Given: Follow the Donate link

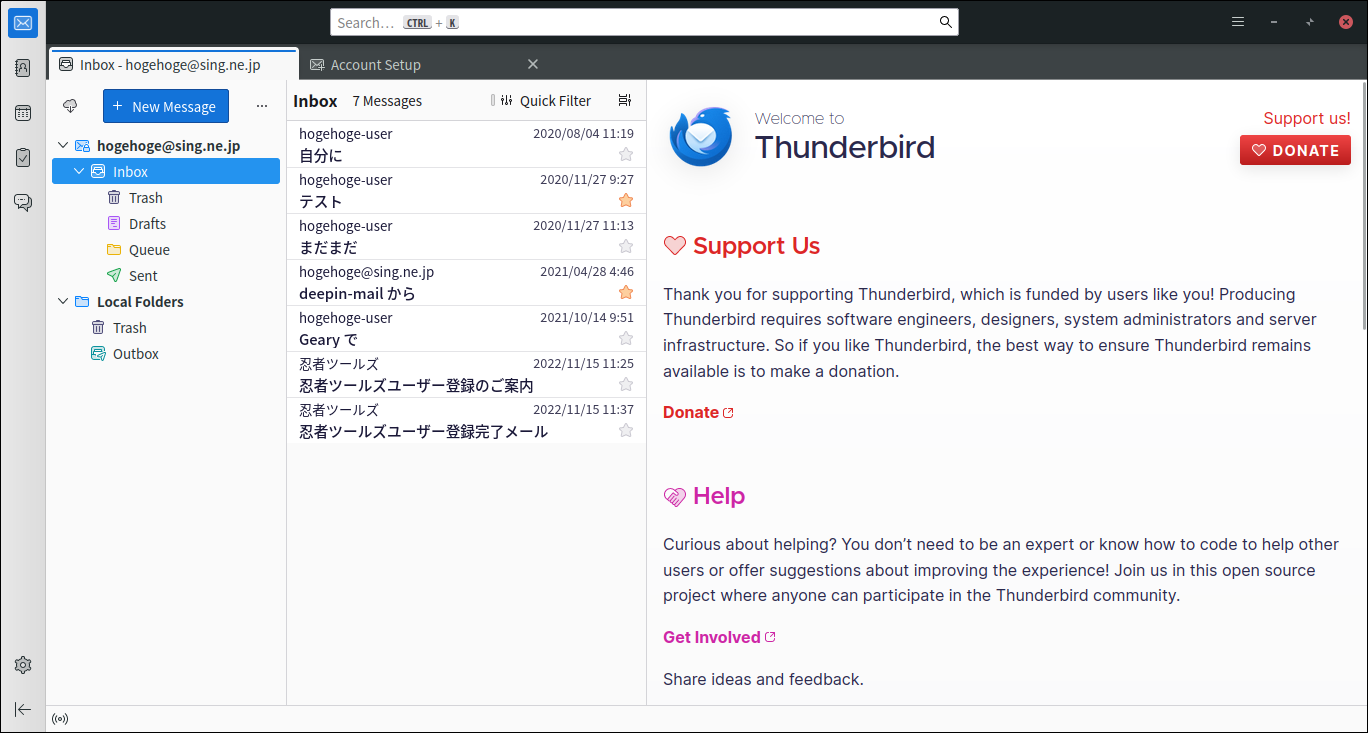Looking at the screenshot, I should click(x=698, y=412).
